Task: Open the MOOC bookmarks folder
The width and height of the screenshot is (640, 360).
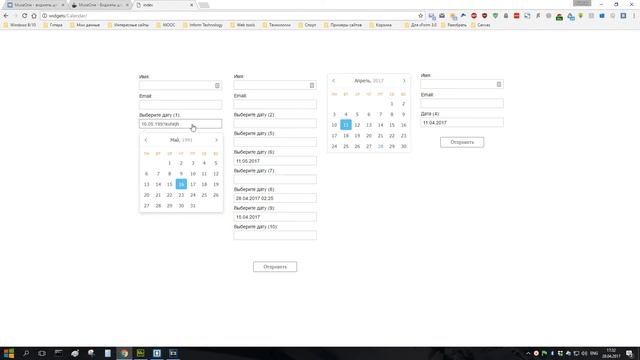Action: [166, 25]
